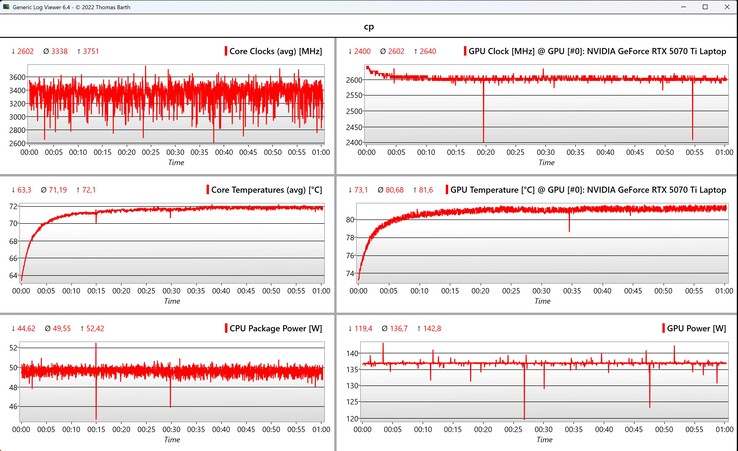Click the 3338 average value of Core Clocks

click(x=59, y=51)
